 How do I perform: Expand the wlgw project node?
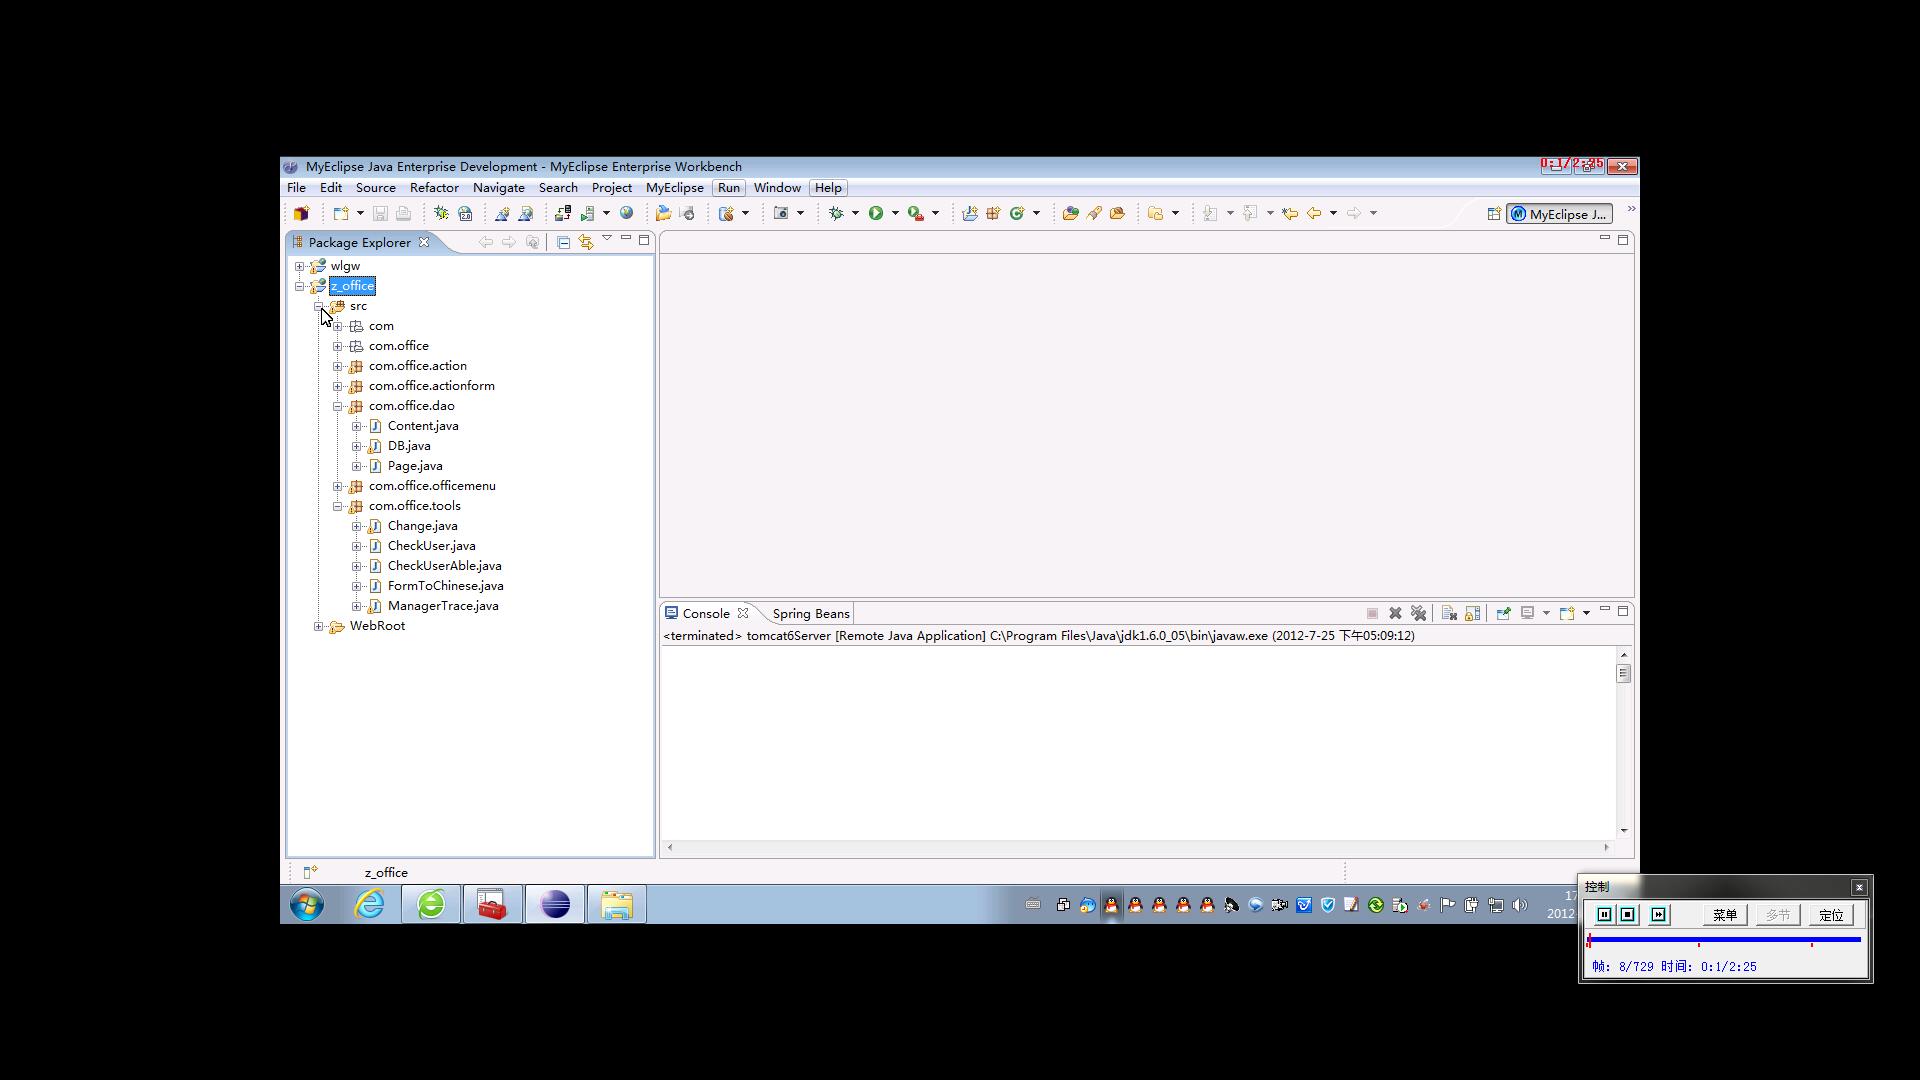pos(299,266)
